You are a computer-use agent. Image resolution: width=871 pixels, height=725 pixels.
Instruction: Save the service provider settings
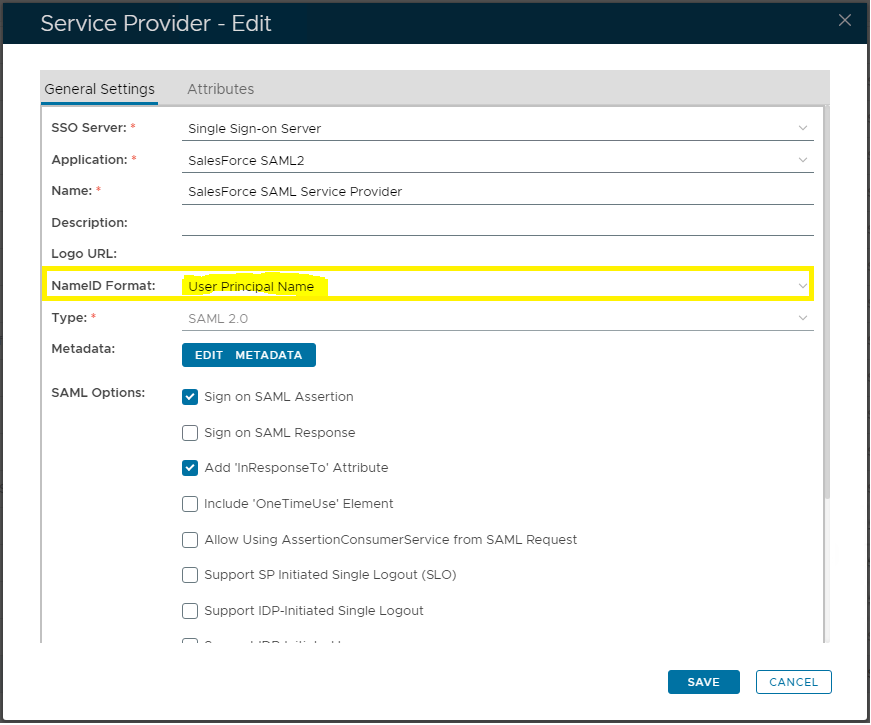point(703,682)
